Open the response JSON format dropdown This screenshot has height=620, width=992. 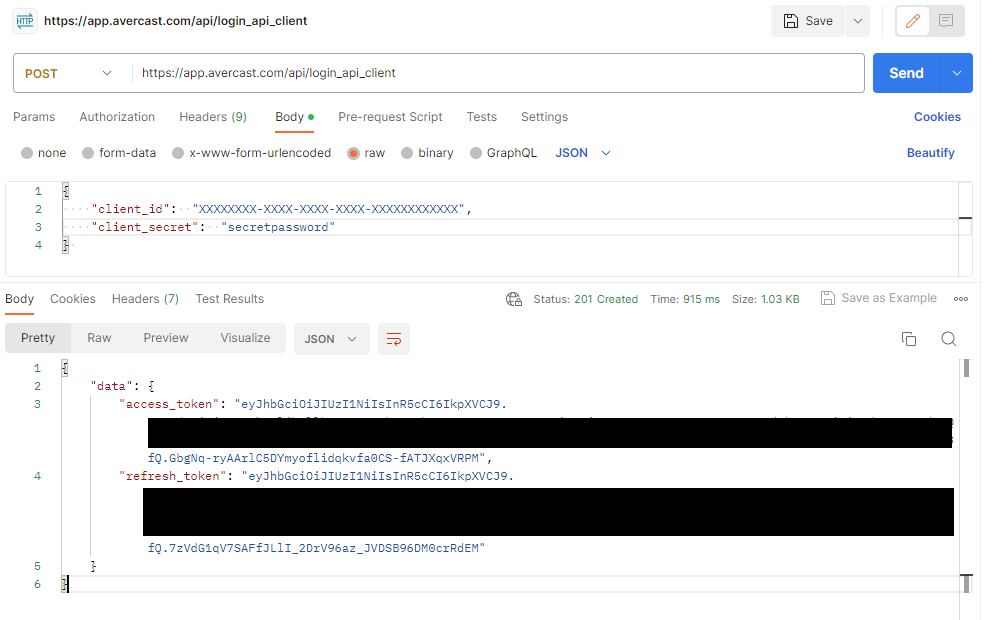tap(332, 339)
